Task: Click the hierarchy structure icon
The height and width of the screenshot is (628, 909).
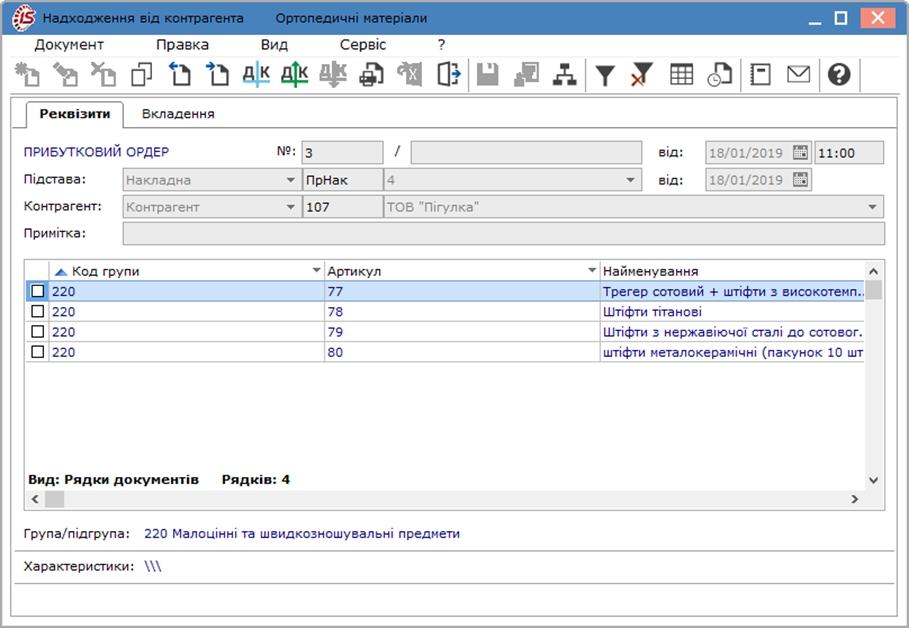Action: click(x=565, y=74)
